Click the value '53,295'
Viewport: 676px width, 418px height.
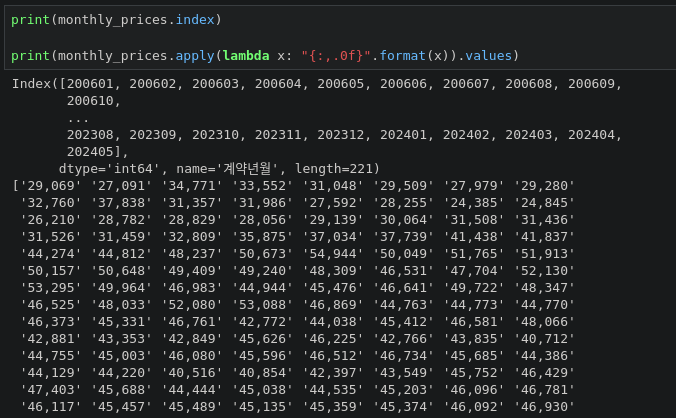tap(51, 288)
